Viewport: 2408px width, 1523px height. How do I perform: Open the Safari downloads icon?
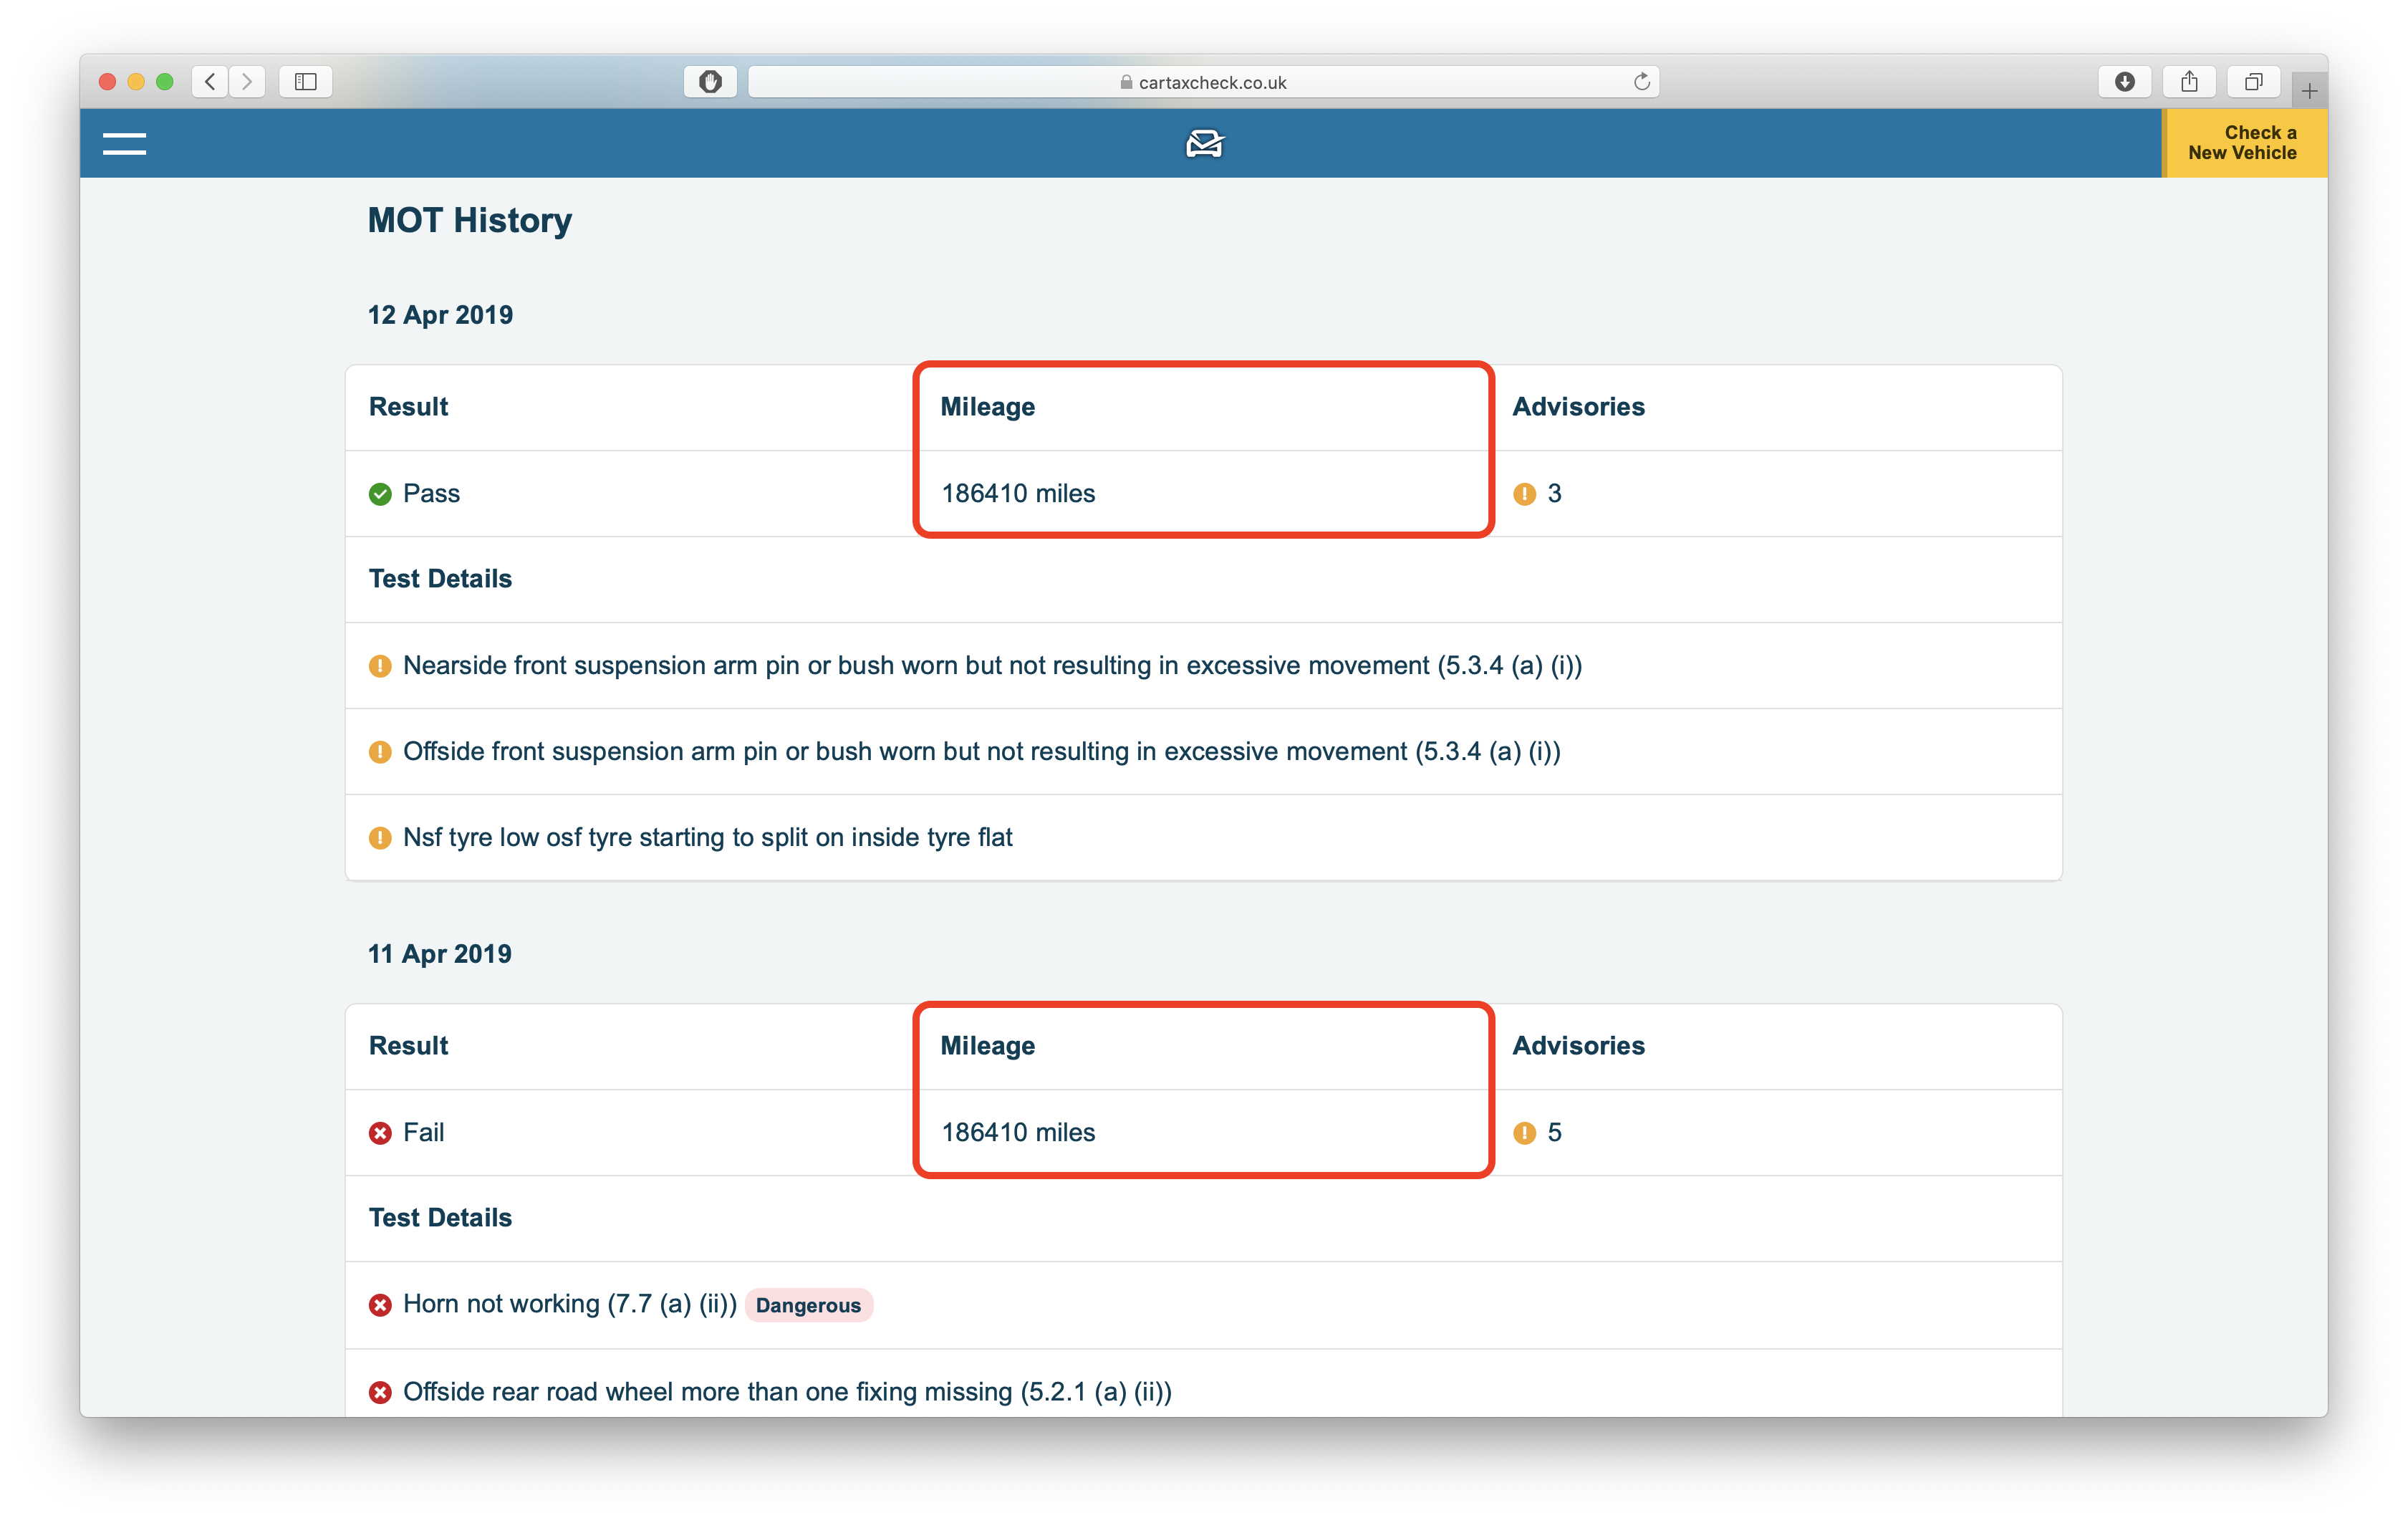[2125, 81]
